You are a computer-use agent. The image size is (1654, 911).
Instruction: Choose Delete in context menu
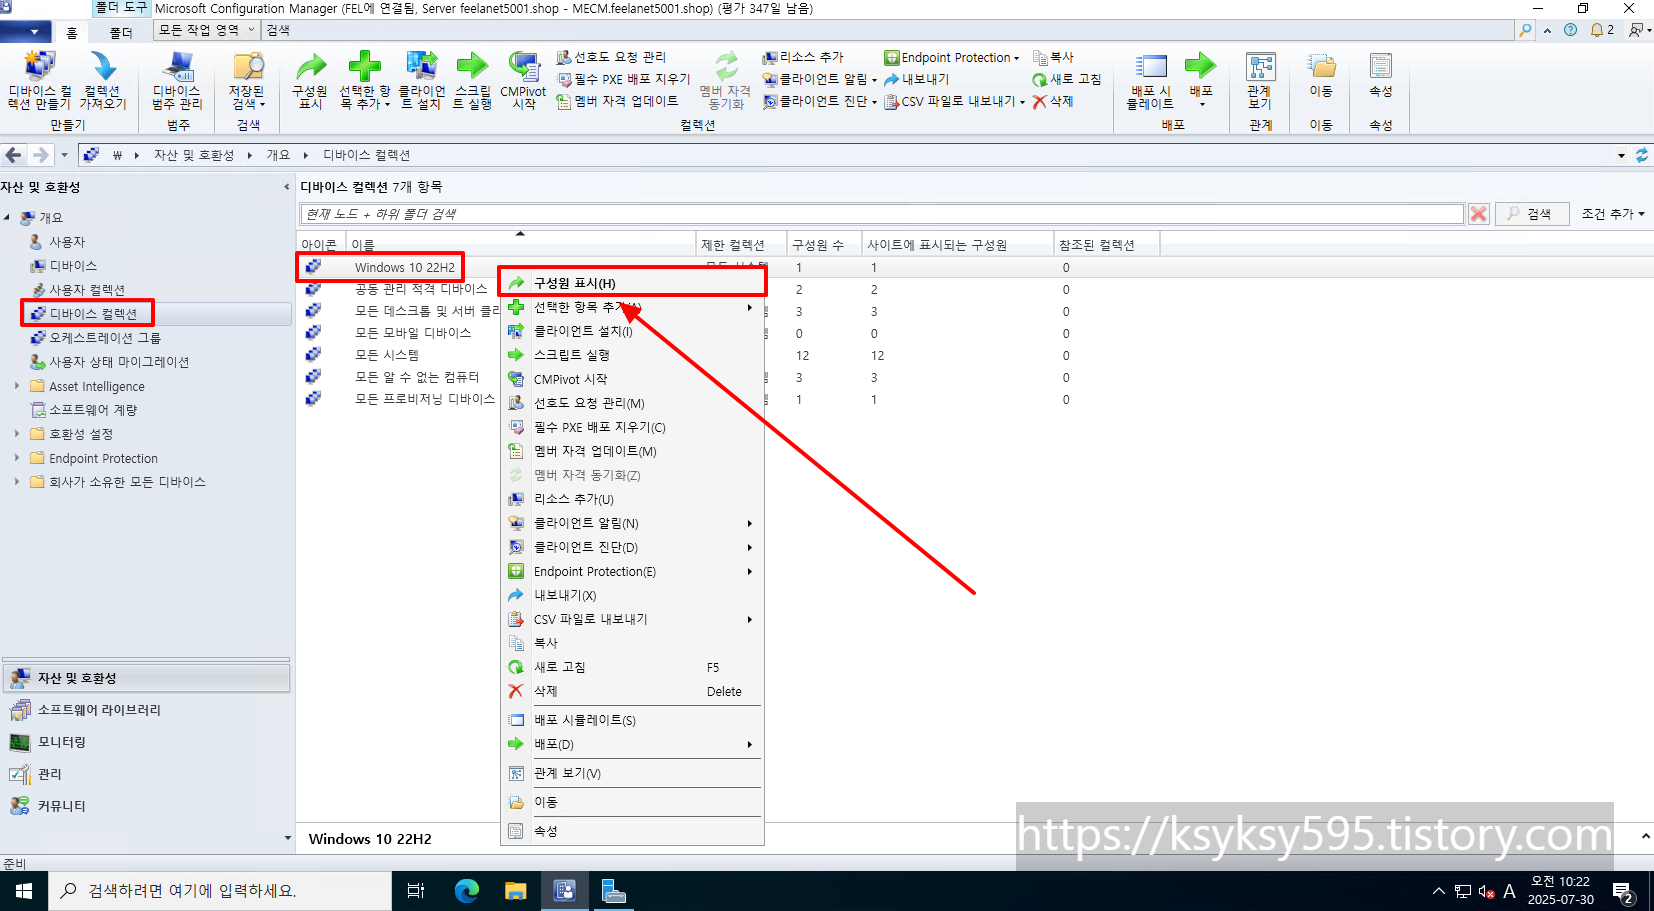pyautogui.click(x=632, y=691)
